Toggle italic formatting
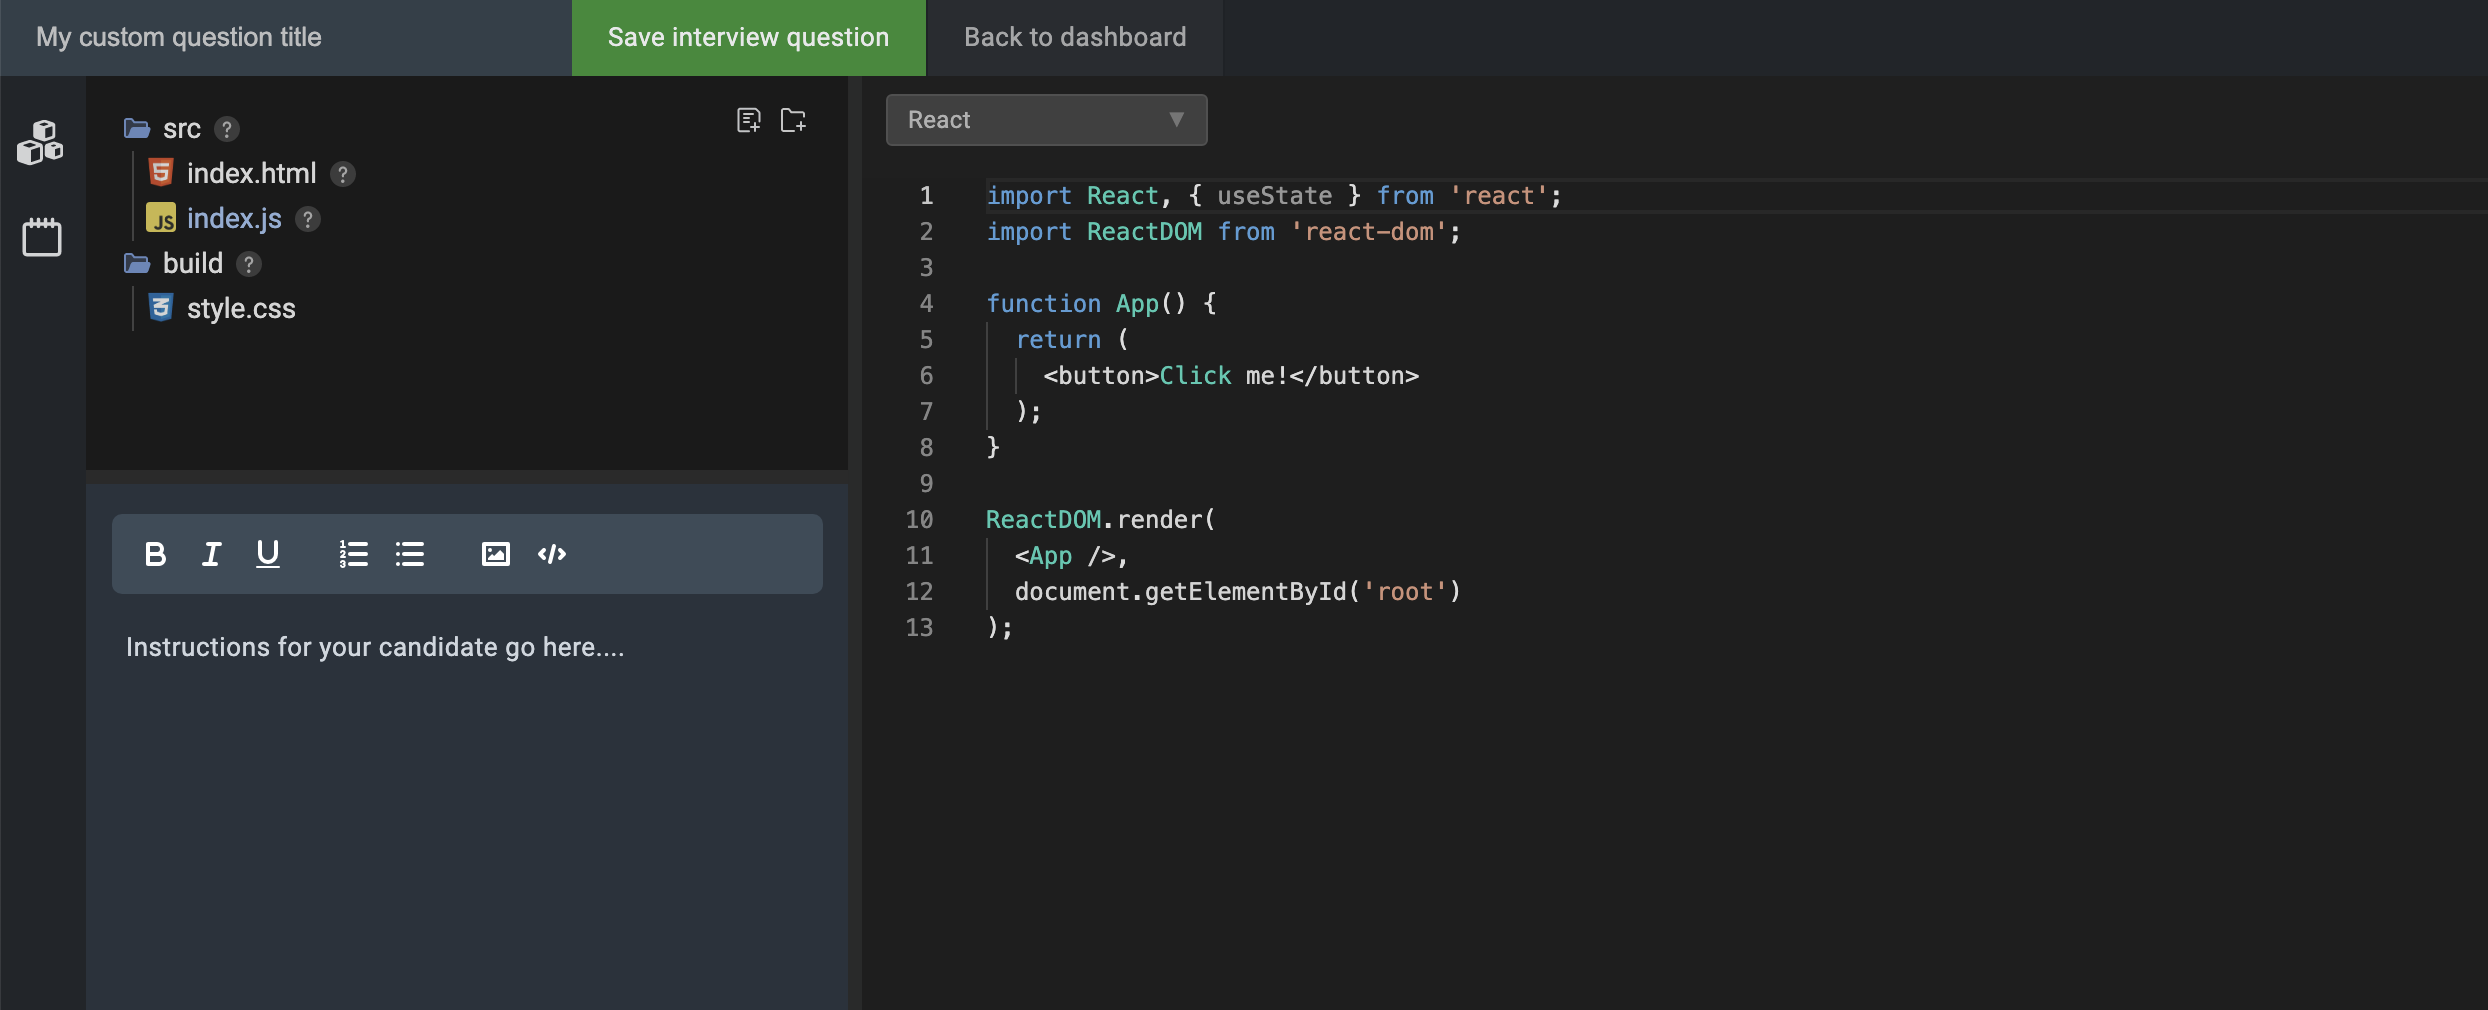Viewport: 2488px width, 1010px height. tap(211, 554)
